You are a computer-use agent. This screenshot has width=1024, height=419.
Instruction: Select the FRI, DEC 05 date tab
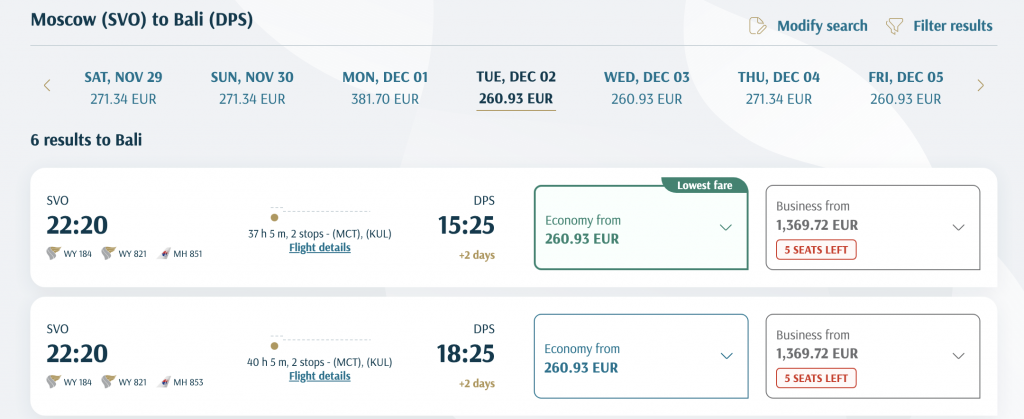pos(906,88)
